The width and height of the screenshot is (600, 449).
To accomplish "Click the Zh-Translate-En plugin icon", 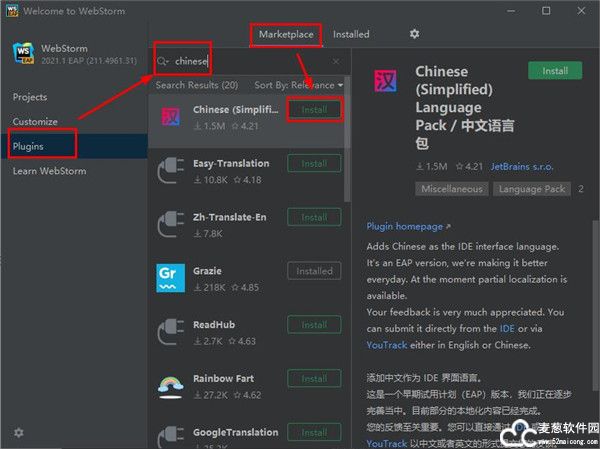I will [171, 224].
